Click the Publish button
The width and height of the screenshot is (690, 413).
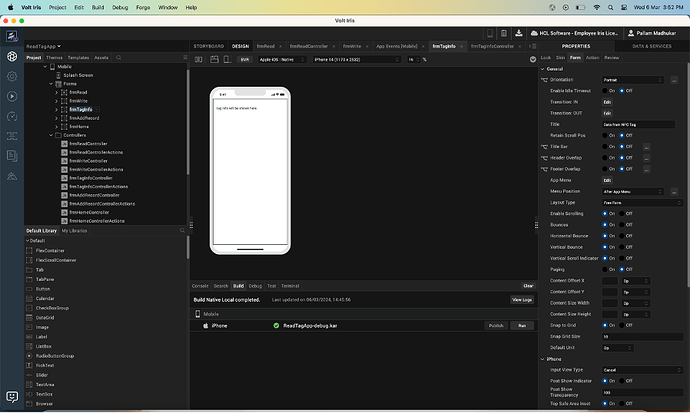(x=496, y=326)
